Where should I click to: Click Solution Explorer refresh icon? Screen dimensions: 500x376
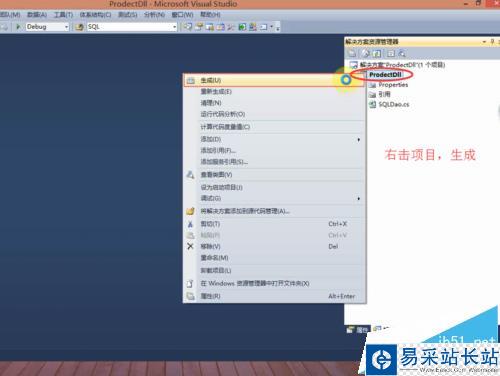(x=377, y=53)
